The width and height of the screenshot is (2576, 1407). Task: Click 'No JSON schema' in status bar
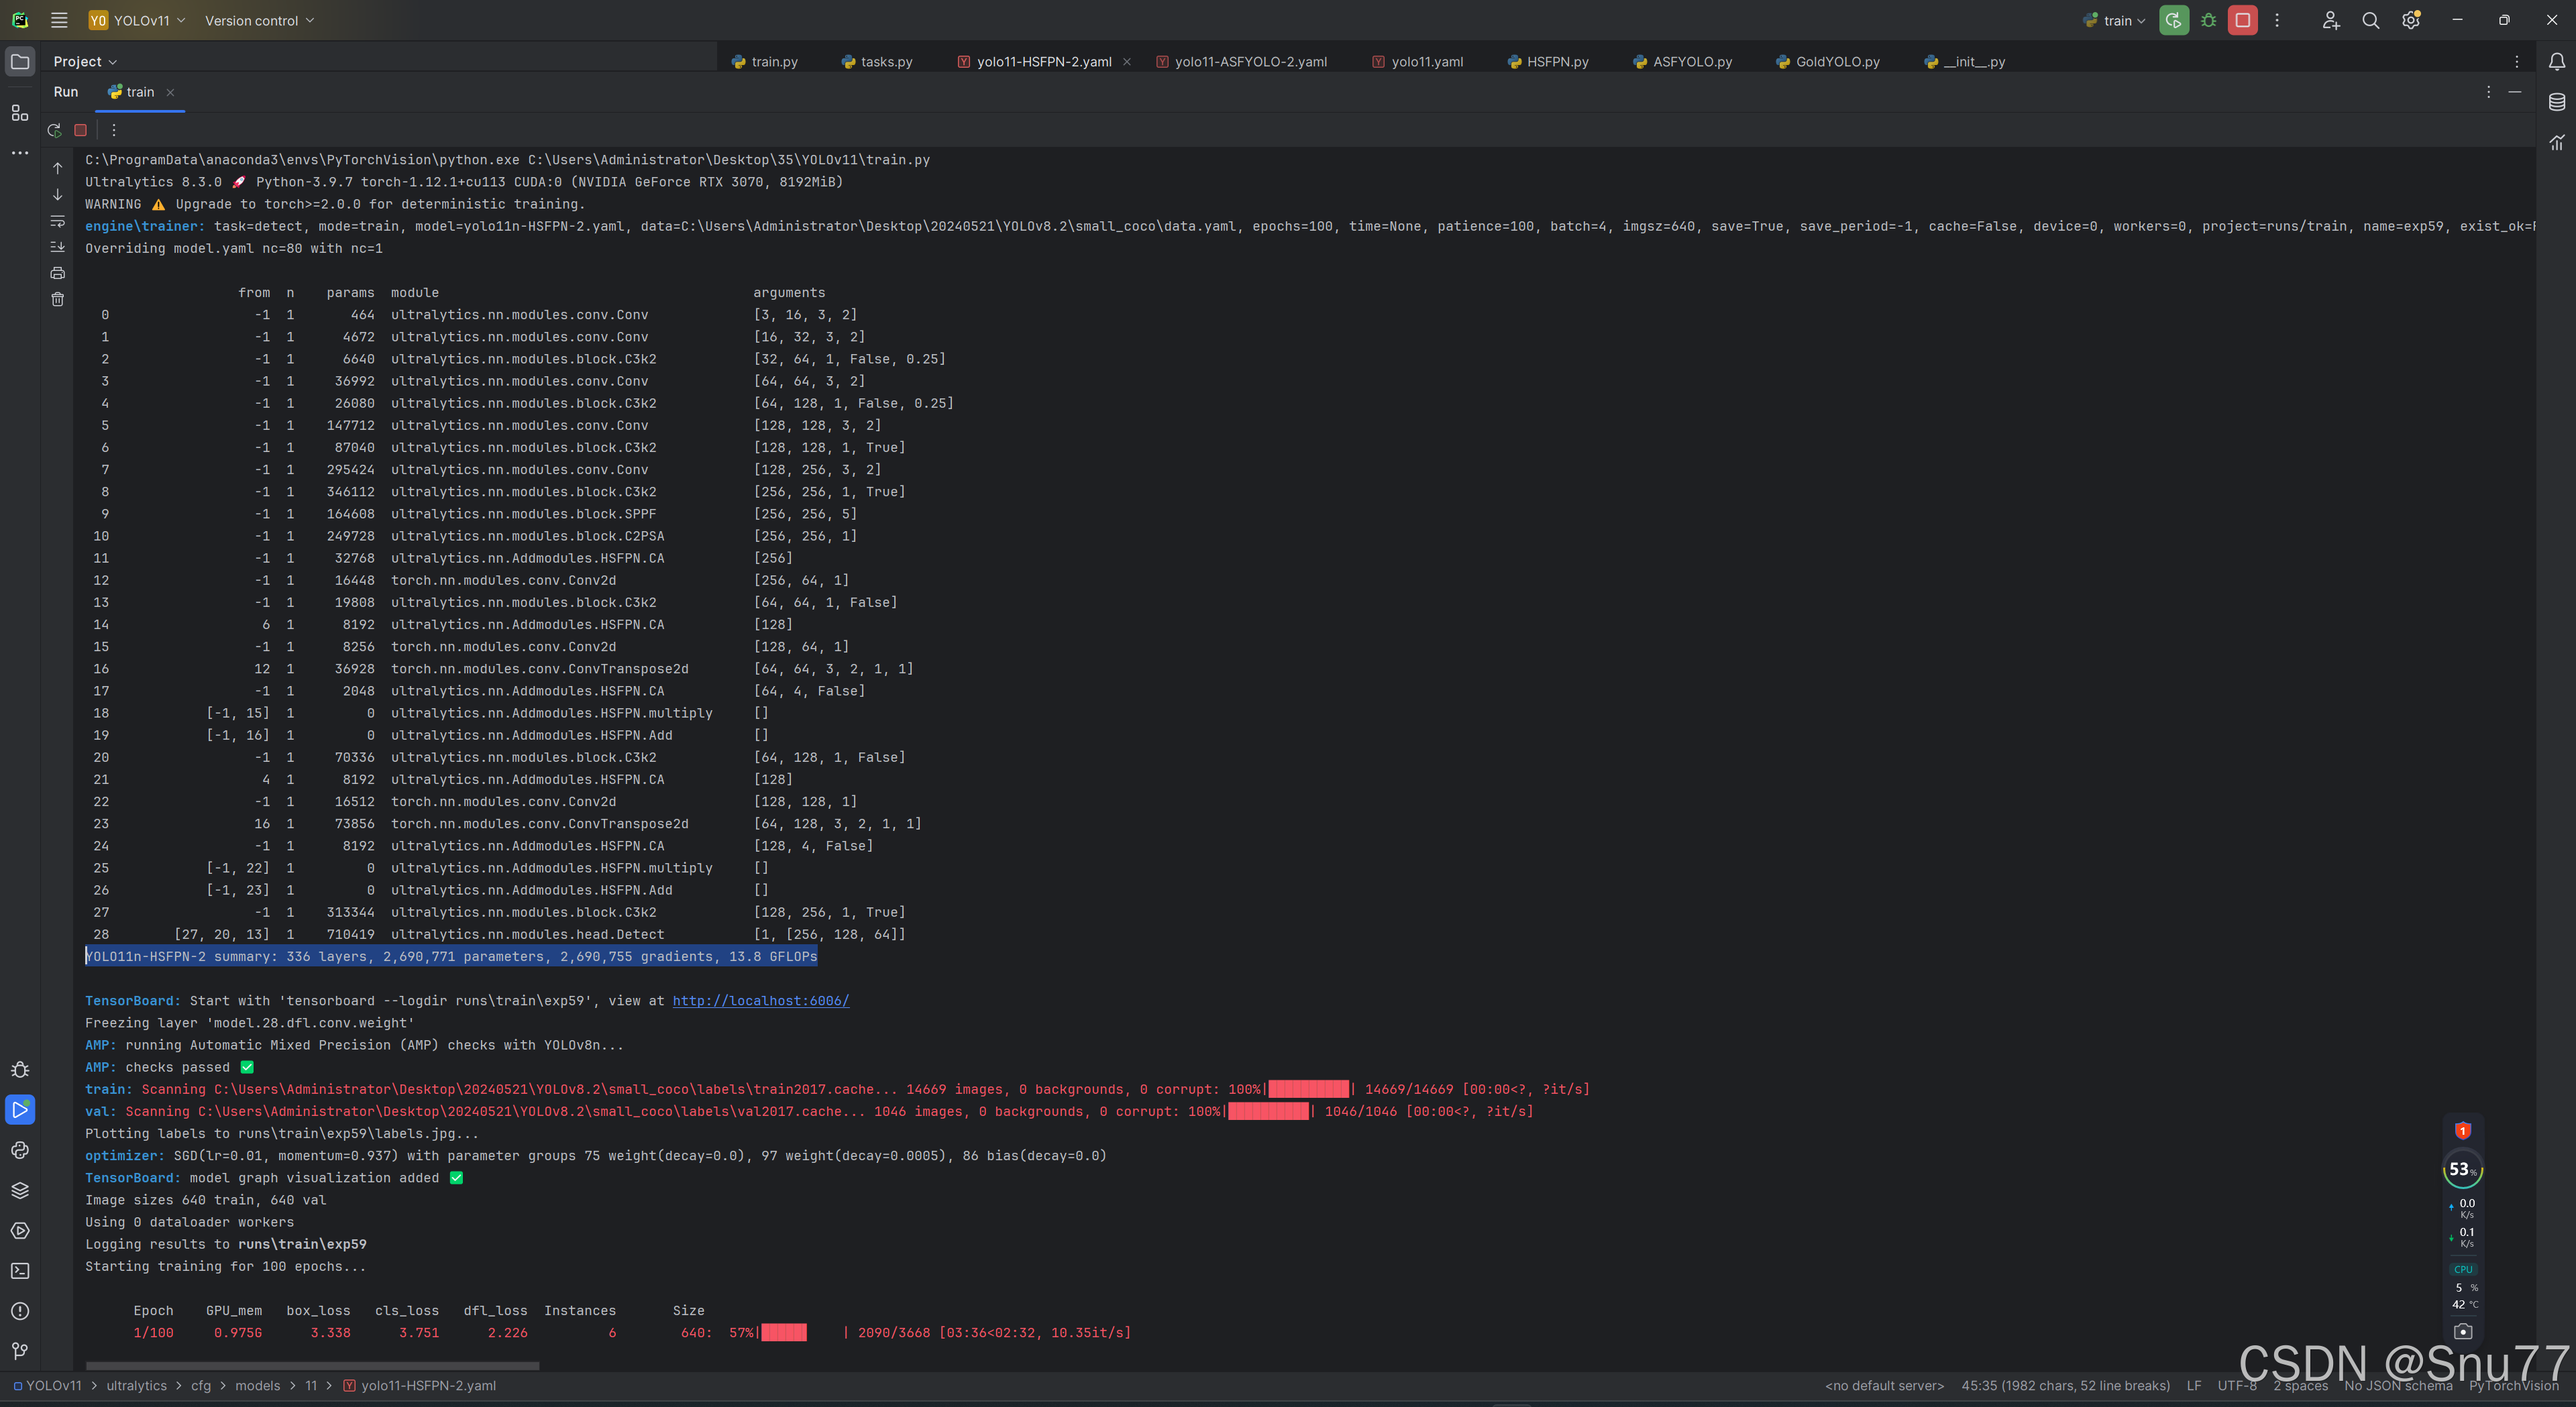(2398, 1385)
